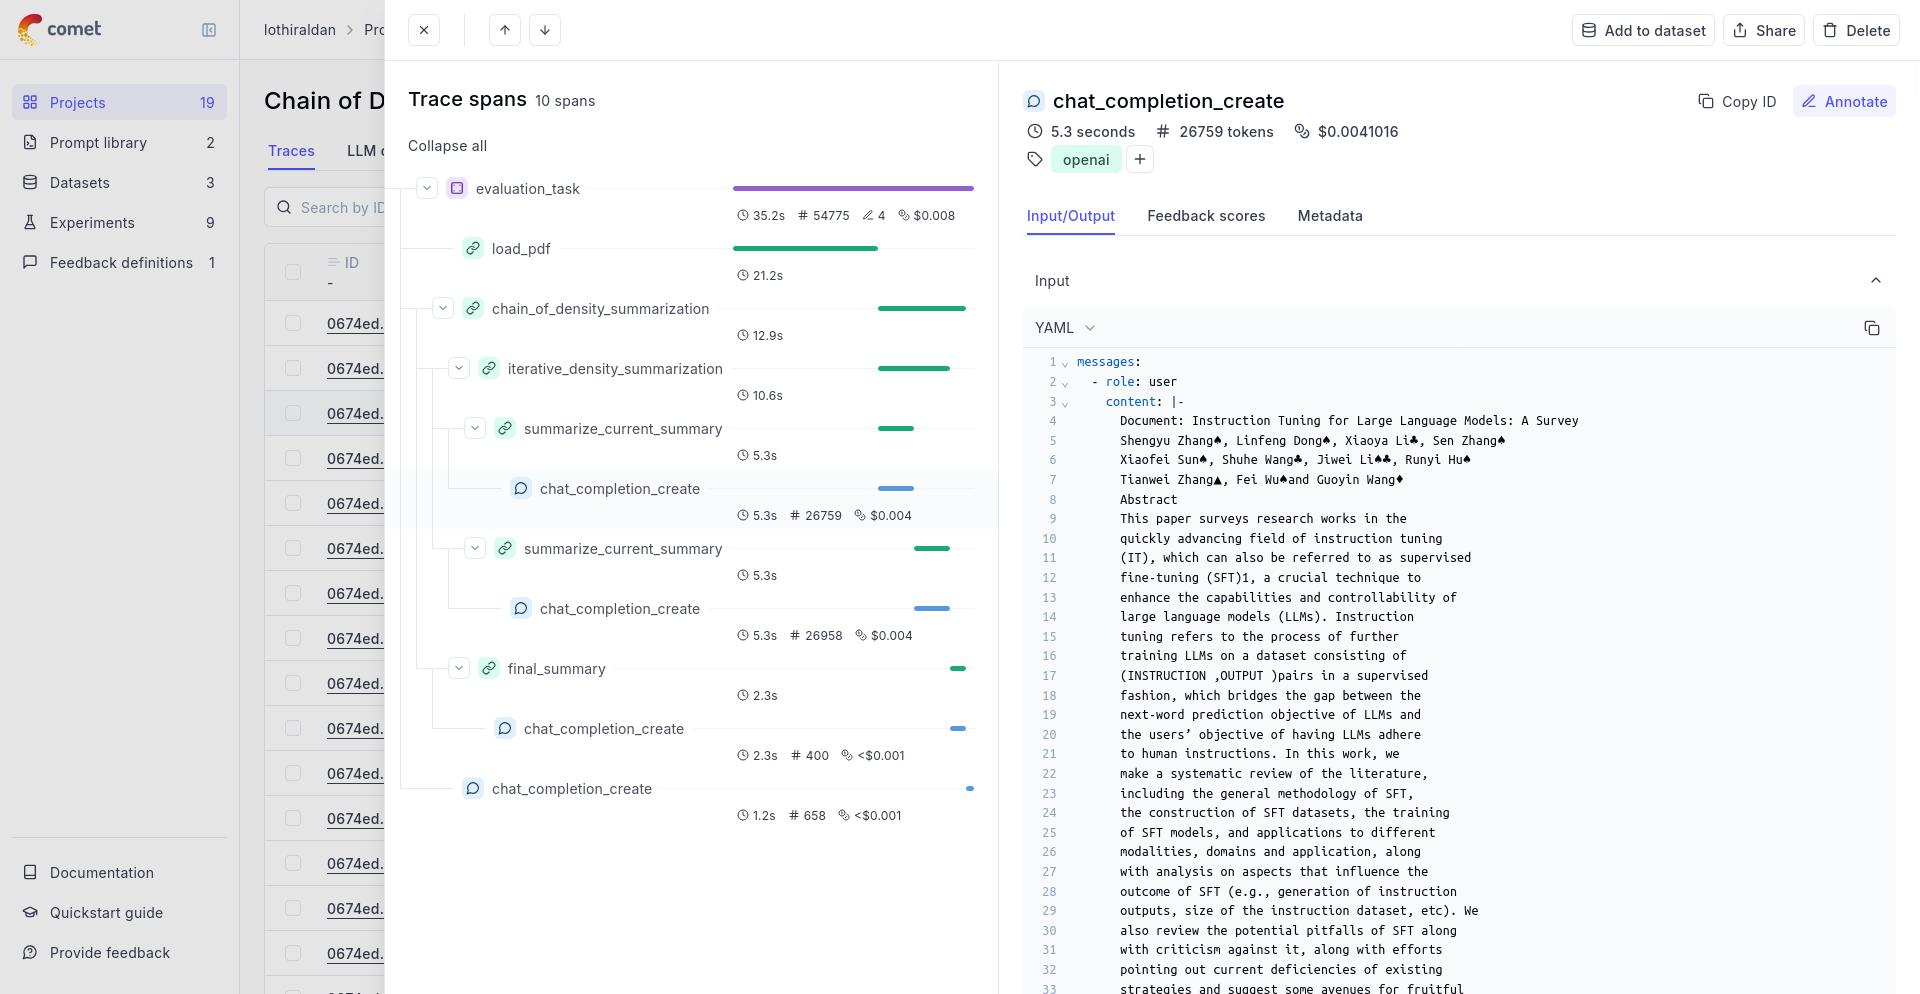Open the Experiments section
1920x994 pixels.
92,222
